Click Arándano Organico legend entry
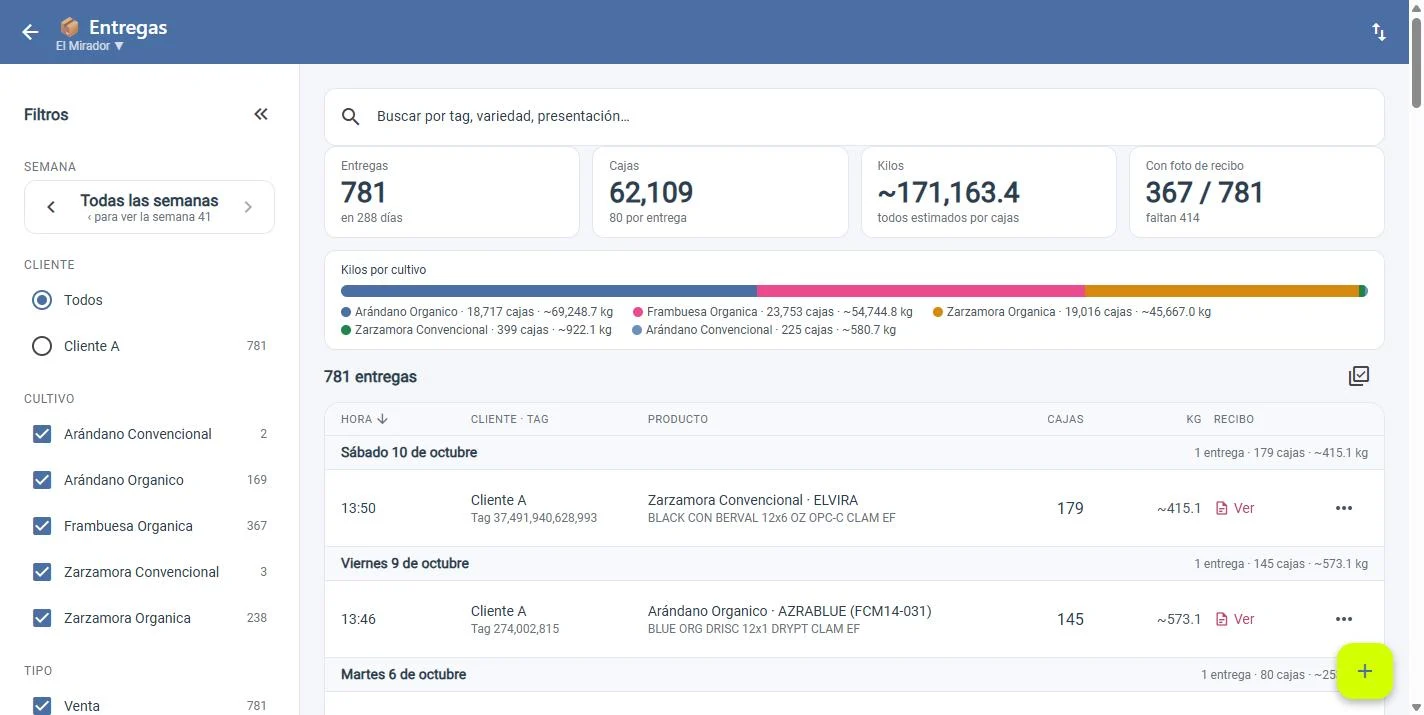This screenshot has width=1424, height=715. click(477, 312)
